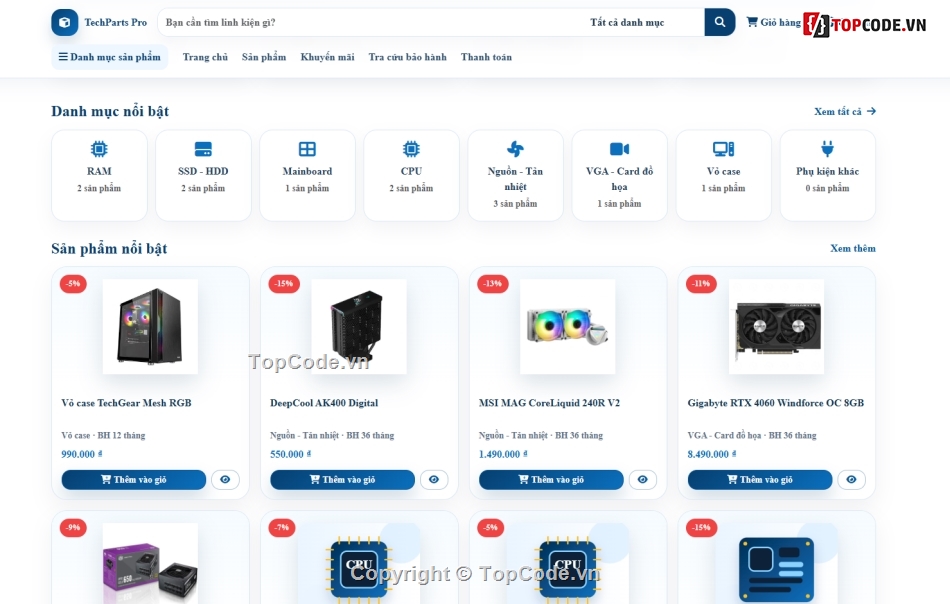Click the 990.000 đ price
This screenshot has height=604, width=950.
[82, 454]
